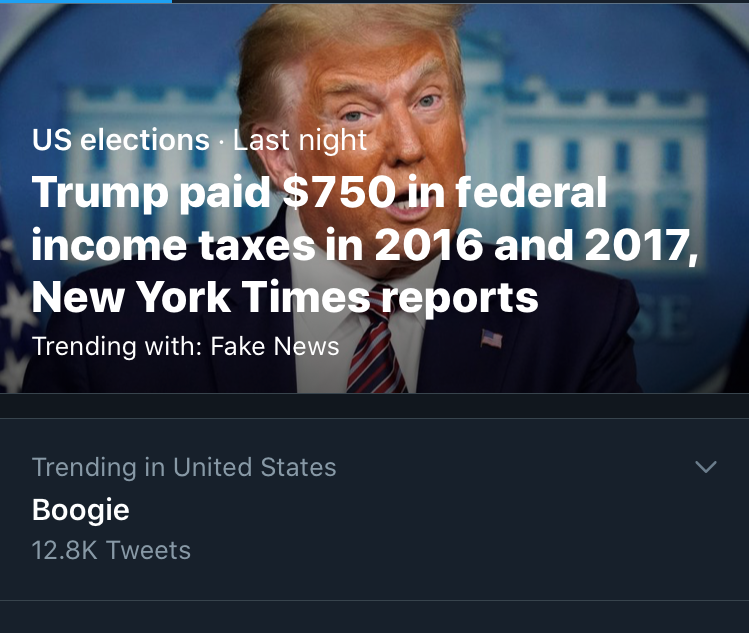The image size is (749, 633).
Task: Click the Trending with label text
Action: (x=118, y=346)
